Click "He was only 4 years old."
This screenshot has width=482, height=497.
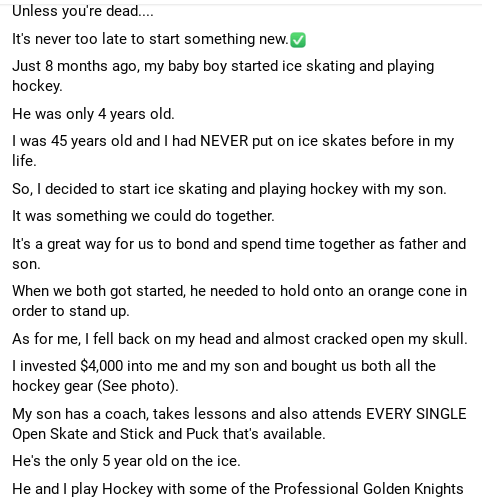93,114
